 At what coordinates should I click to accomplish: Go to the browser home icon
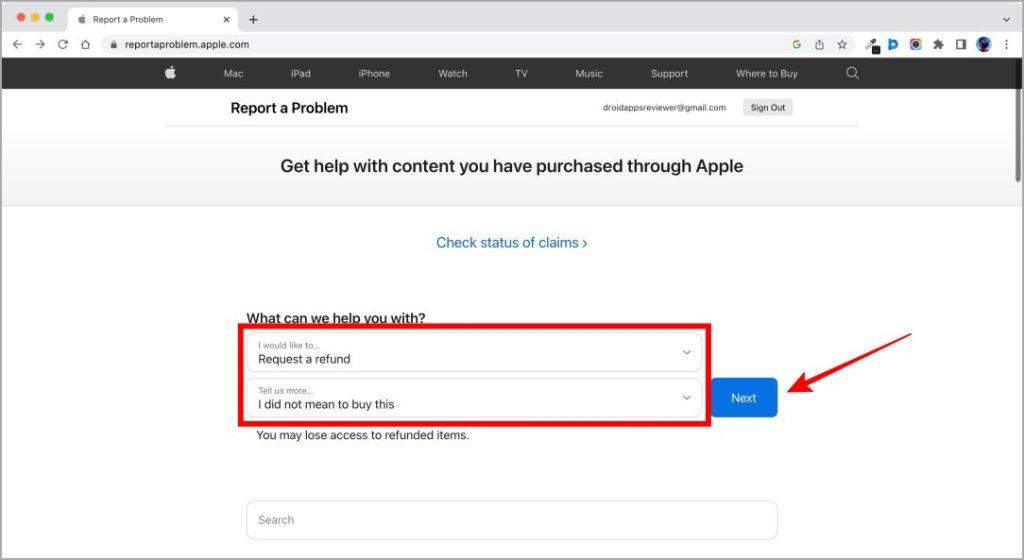(x=86, y=44)
